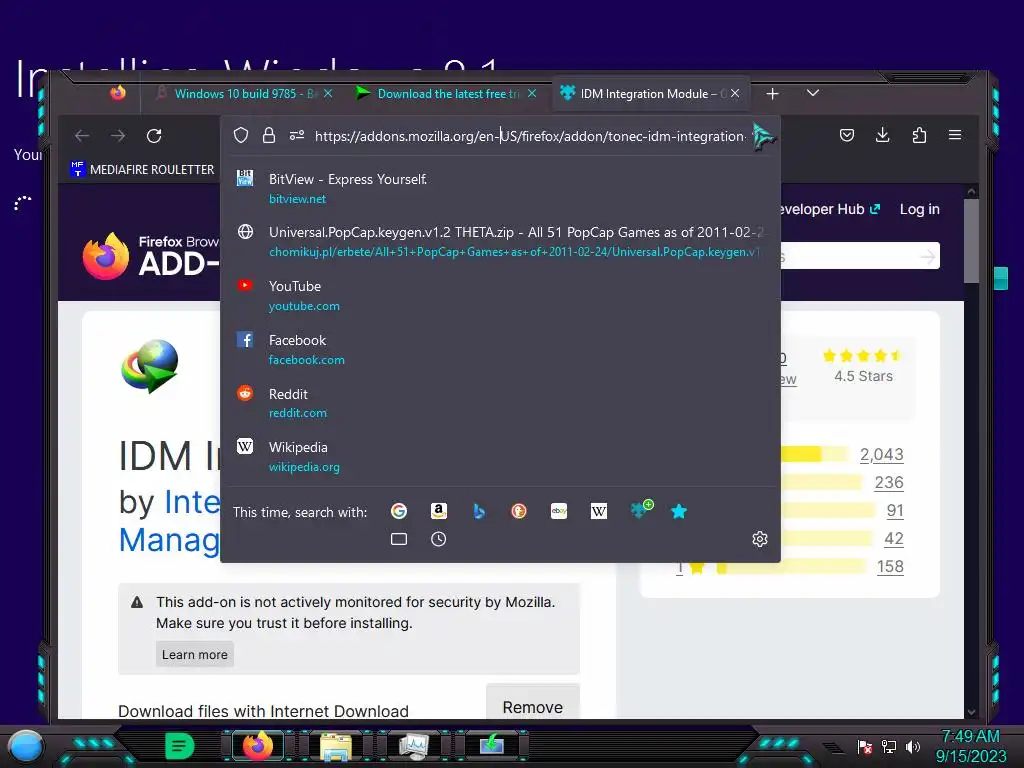Search in Bookmarks with star icon
The image size is (1024, 768).
679,511
